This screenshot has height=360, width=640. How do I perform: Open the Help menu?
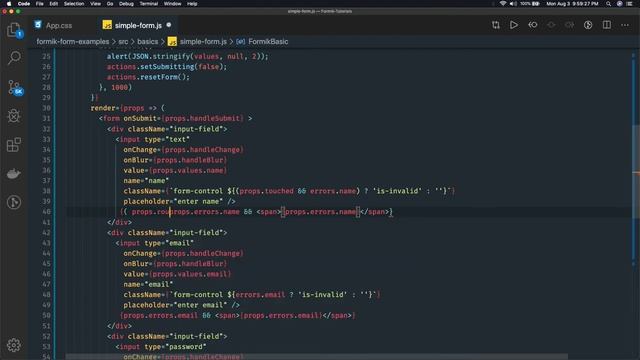coord(192,4)
